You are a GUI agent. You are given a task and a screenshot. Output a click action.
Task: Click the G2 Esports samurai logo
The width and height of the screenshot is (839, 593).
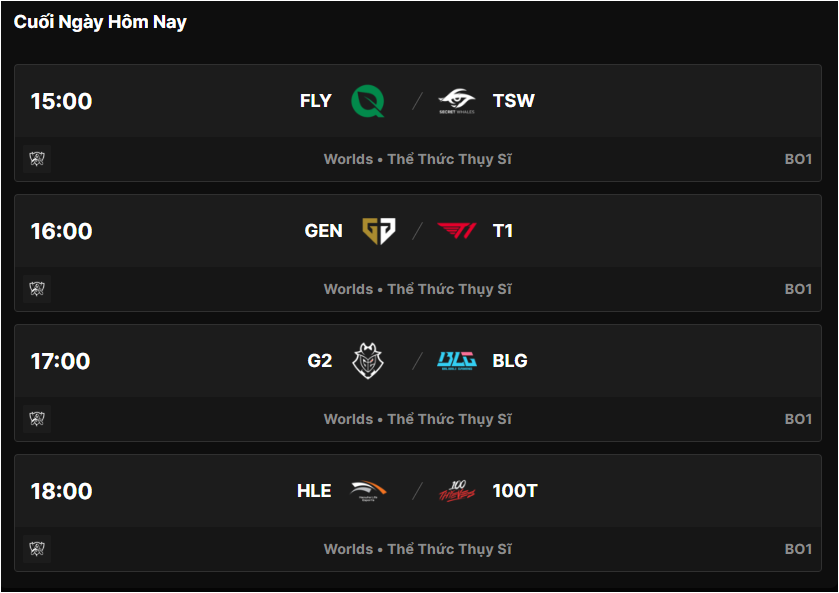tap(368, 361)
